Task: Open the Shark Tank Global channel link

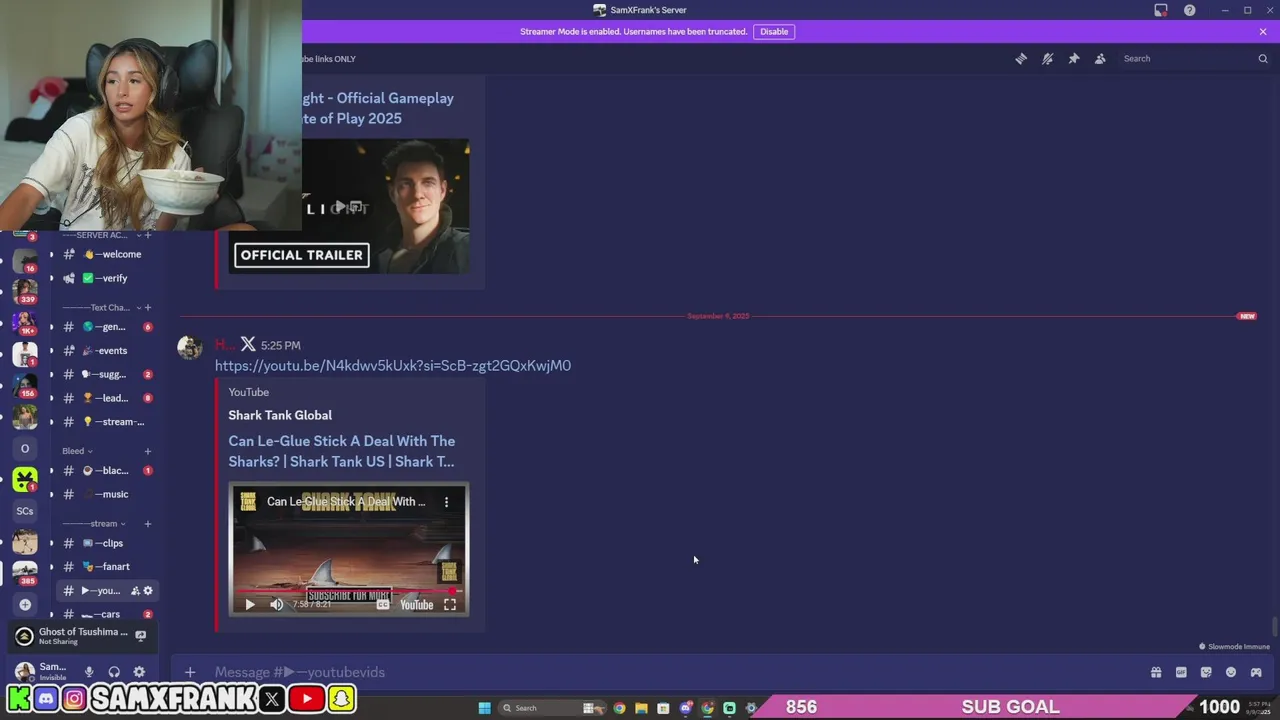Action: tap(280, 415)
